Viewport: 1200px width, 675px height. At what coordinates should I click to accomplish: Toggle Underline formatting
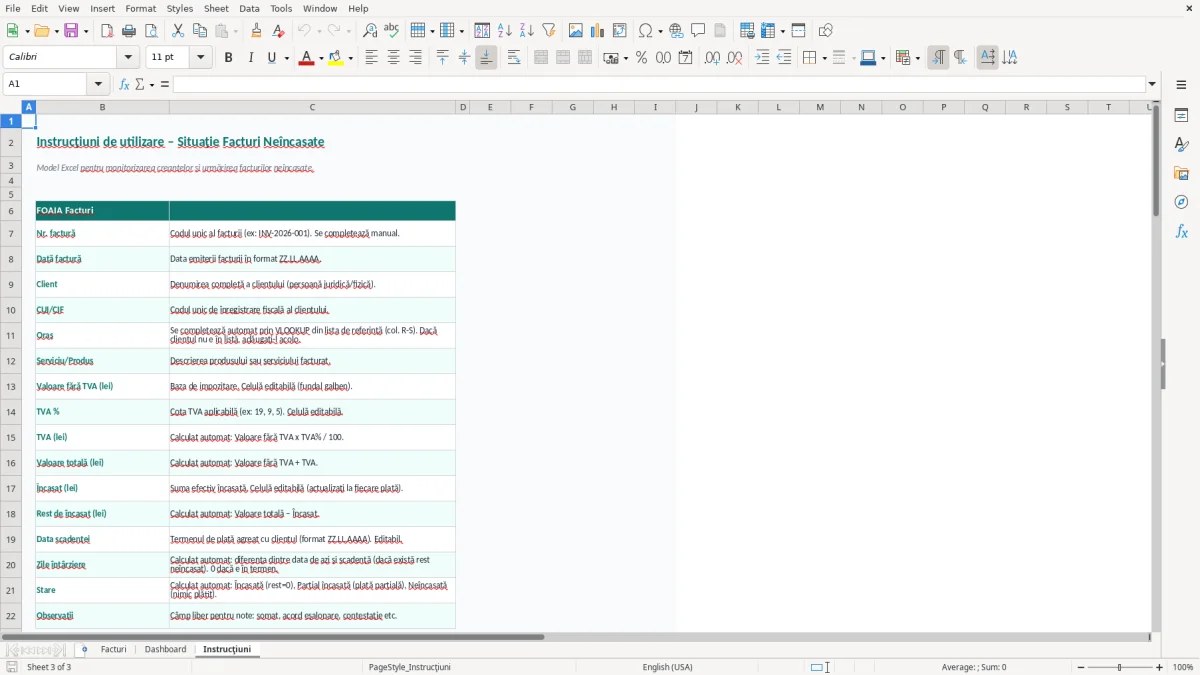272,58
